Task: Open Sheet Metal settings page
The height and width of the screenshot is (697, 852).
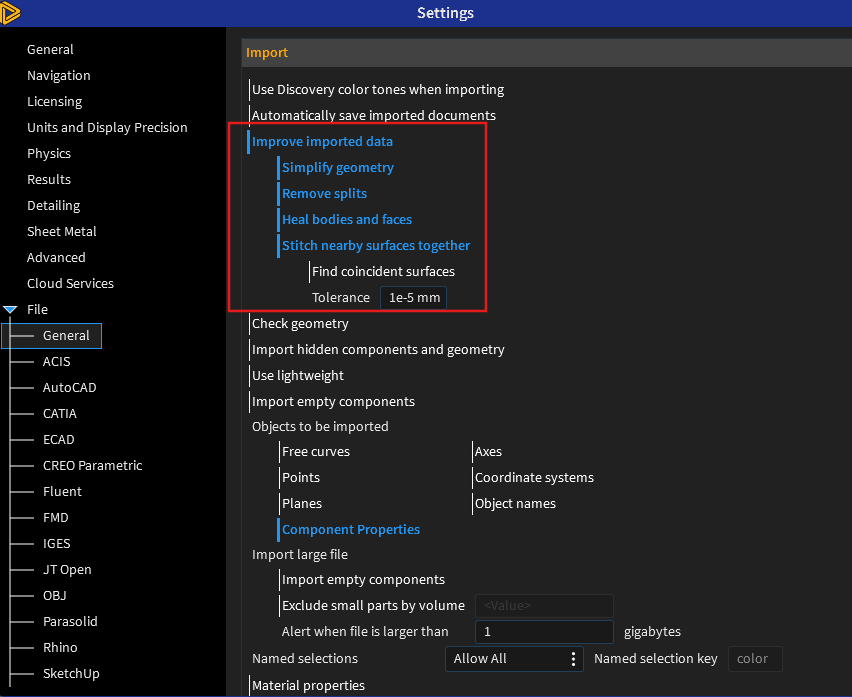Action: (61, 232)
